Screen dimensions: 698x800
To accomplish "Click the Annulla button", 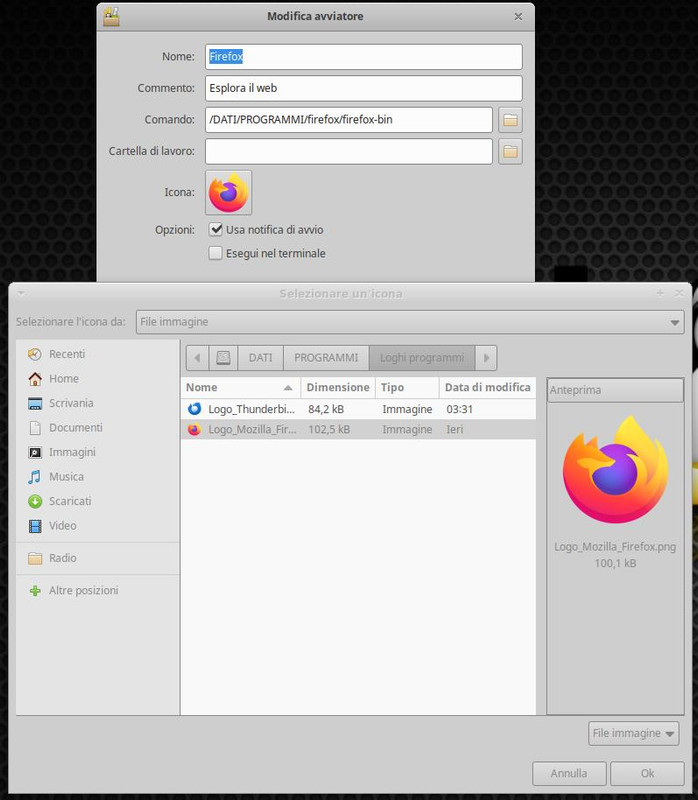I will tap(569, 773).
